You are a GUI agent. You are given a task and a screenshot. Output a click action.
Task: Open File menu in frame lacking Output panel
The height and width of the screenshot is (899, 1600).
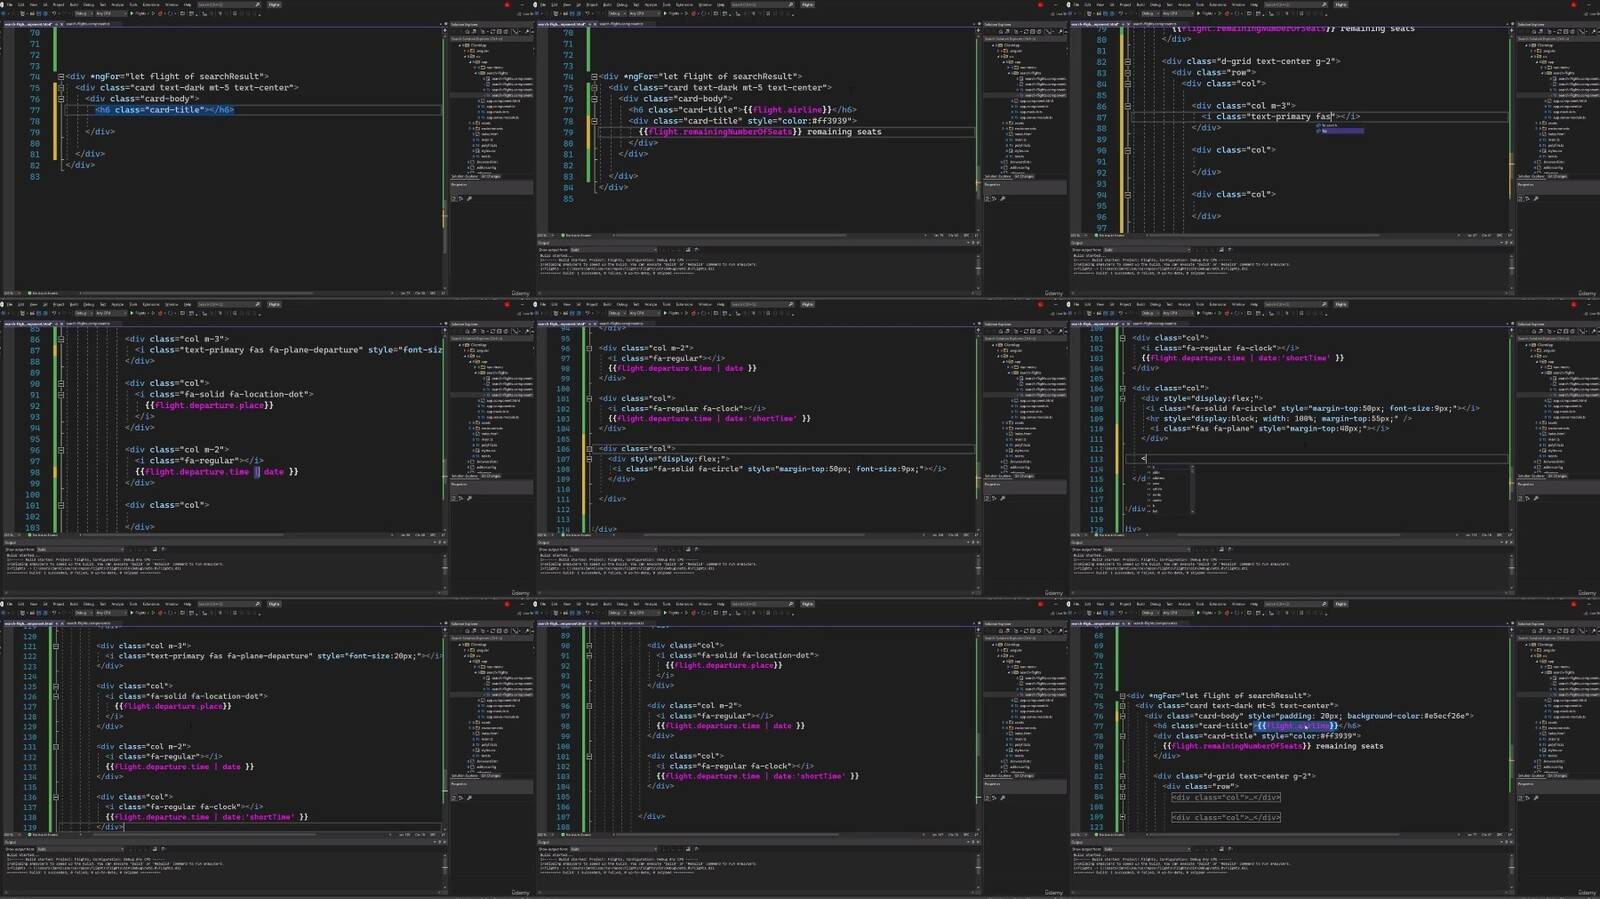(9, 4)
